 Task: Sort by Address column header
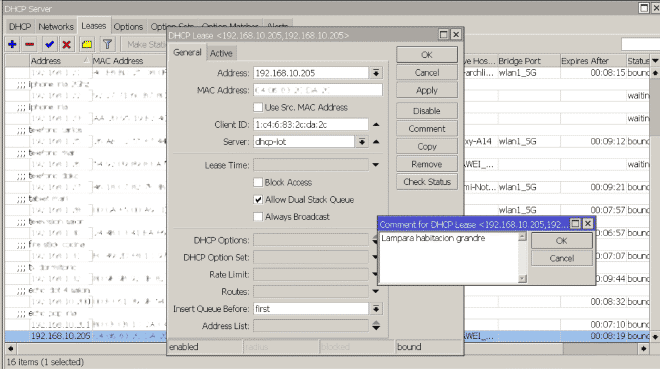pos(60,61)
